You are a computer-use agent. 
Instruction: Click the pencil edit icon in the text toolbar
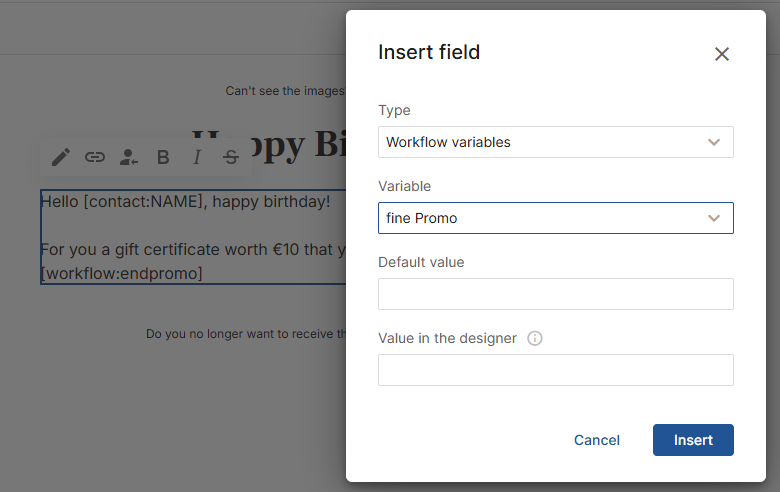point(61,157)
